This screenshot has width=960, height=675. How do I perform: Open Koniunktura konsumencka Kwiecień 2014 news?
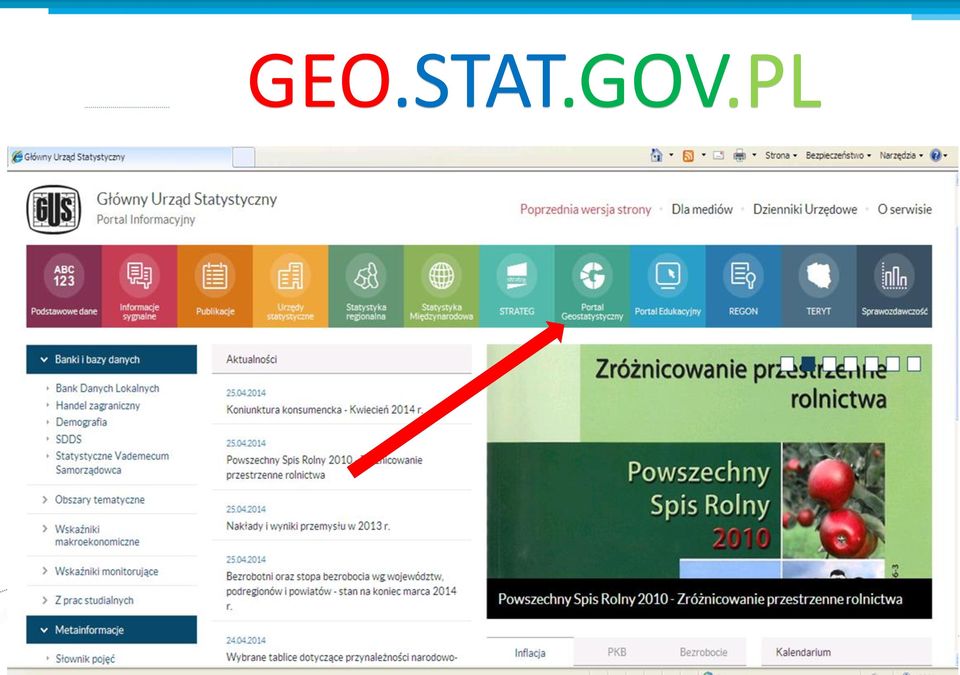coord(324,410)
